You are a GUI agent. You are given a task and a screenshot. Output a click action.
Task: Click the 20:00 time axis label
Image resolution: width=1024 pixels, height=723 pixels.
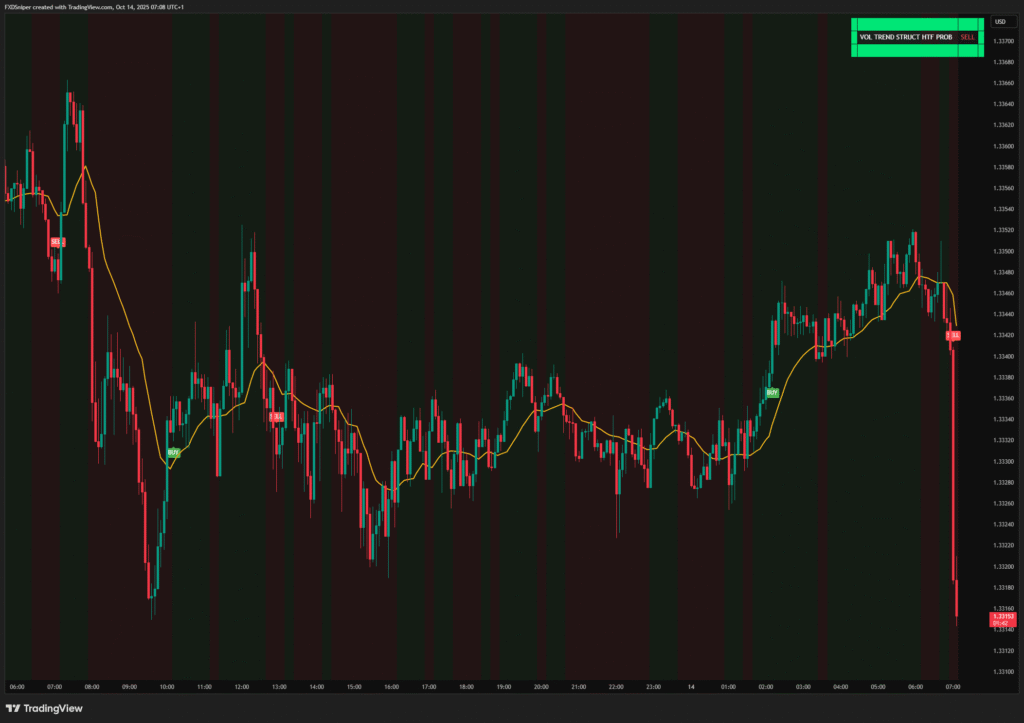pos(540,687)
